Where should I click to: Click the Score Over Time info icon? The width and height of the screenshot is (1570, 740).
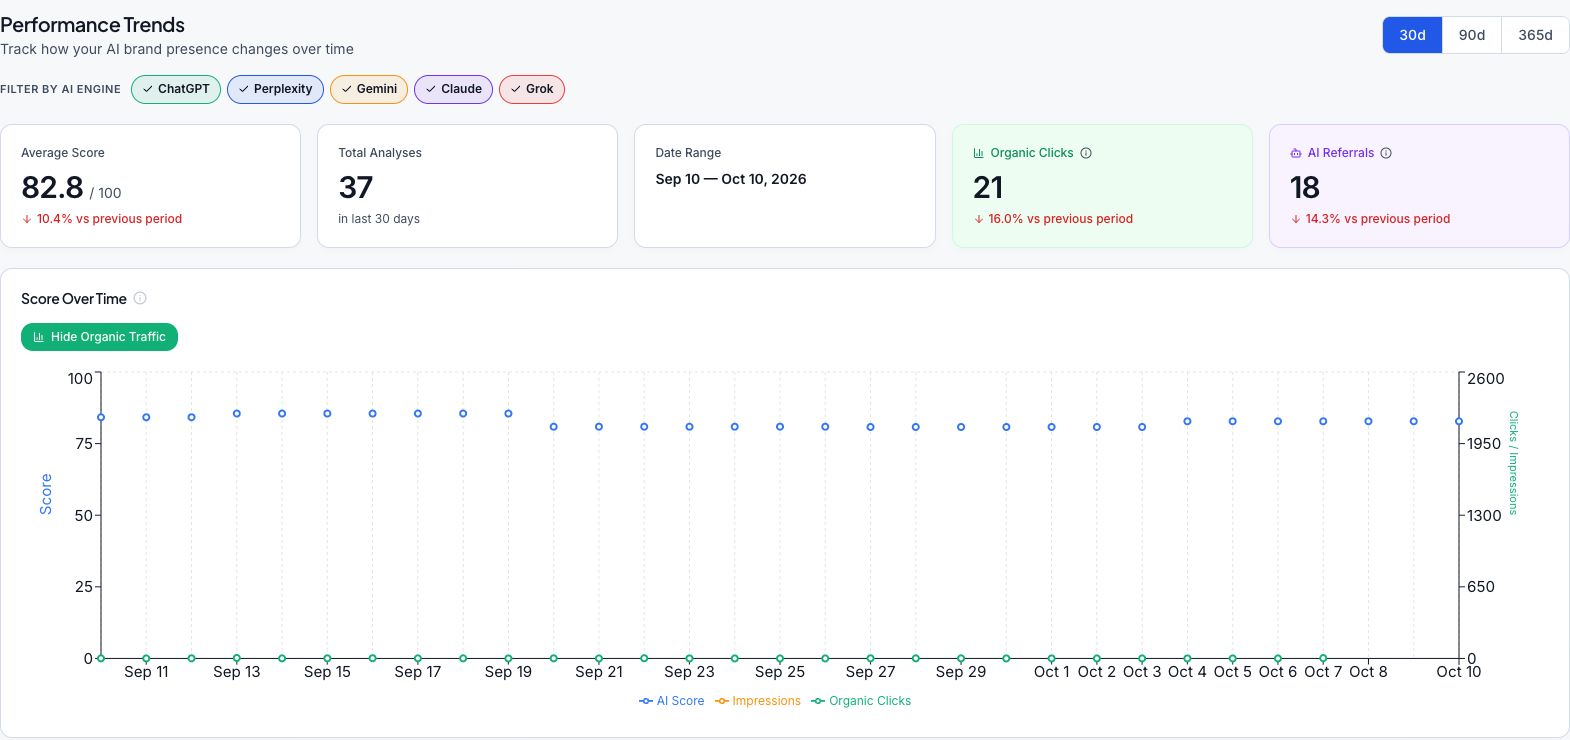tap(140, 298)
